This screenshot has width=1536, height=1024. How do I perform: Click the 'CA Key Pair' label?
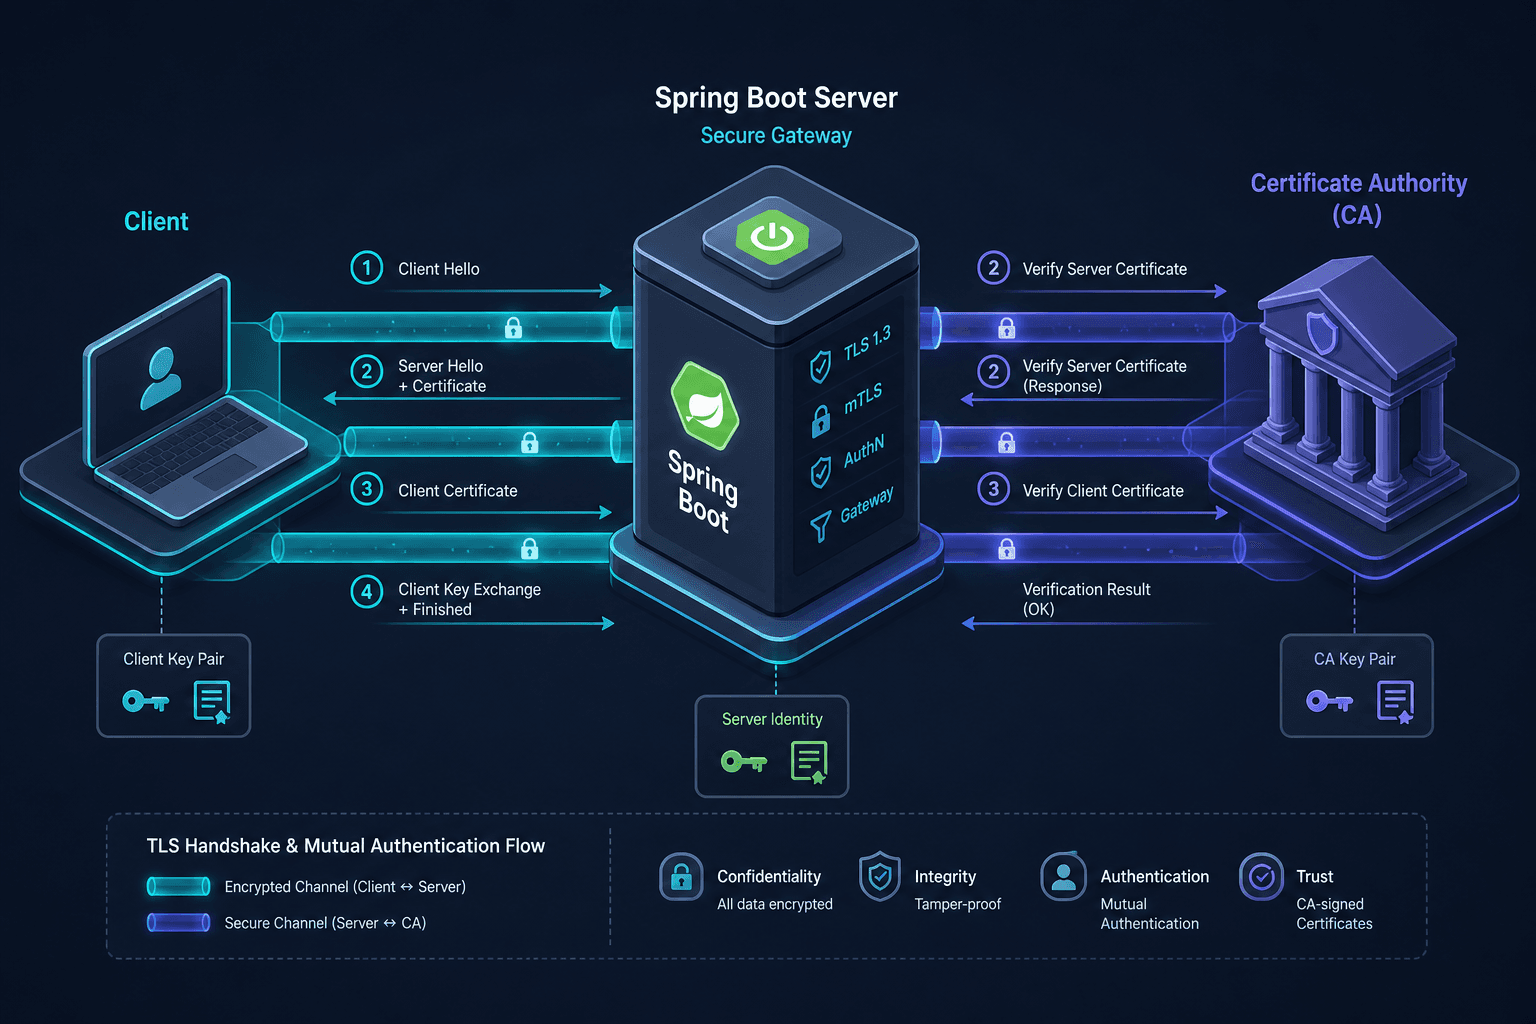point(1355,659)
